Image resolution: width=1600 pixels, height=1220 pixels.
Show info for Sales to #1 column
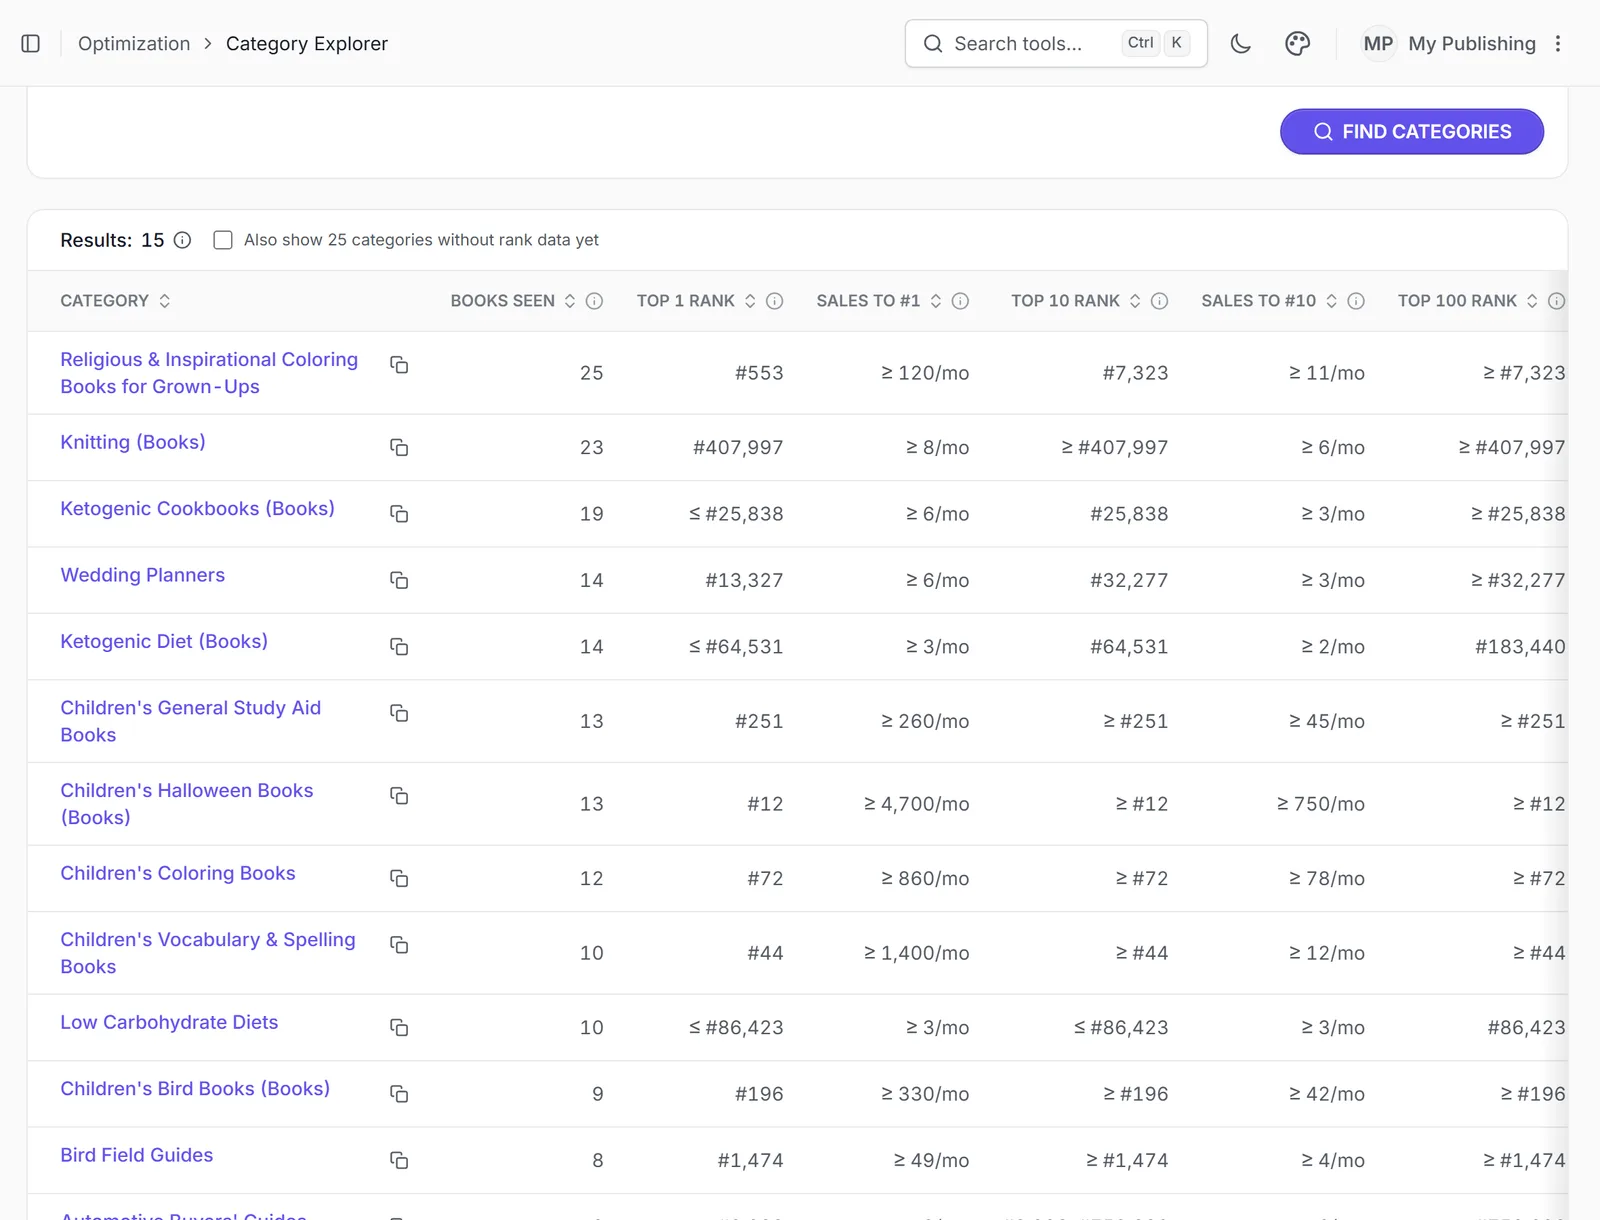(960, 301)
